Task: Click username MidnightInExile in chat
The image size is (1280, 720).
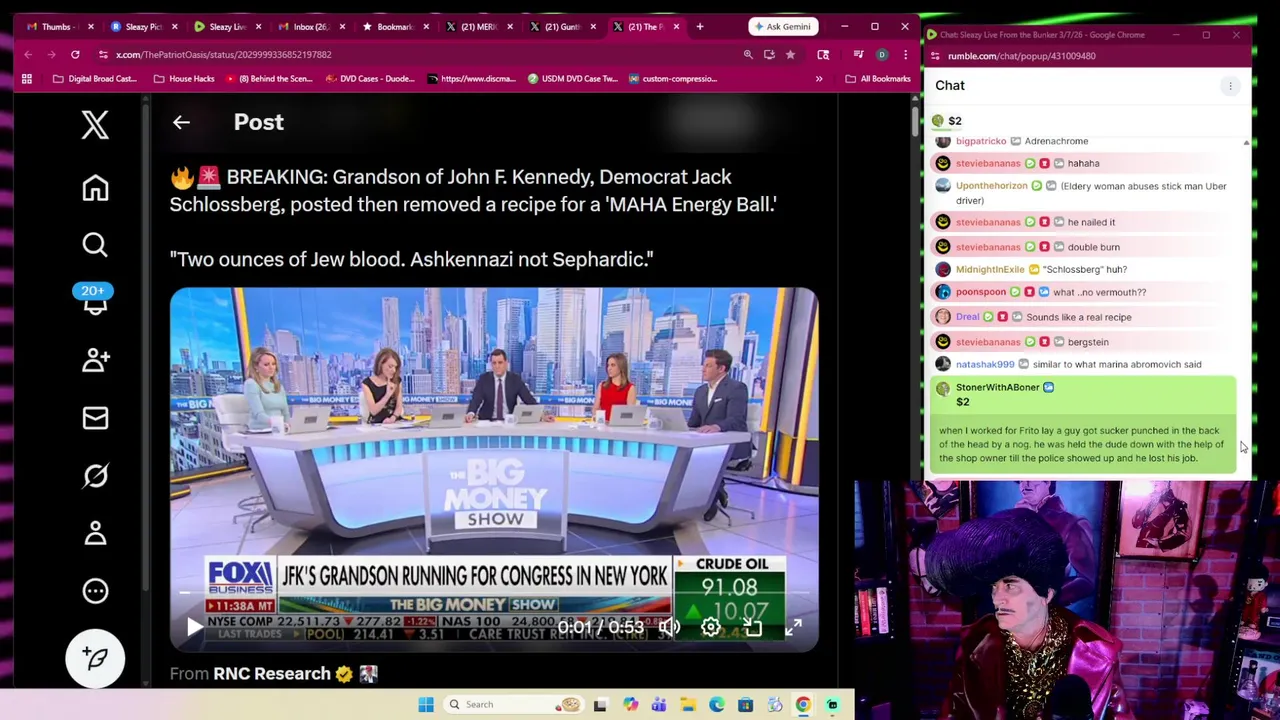Action: click(x=990, y=269)
